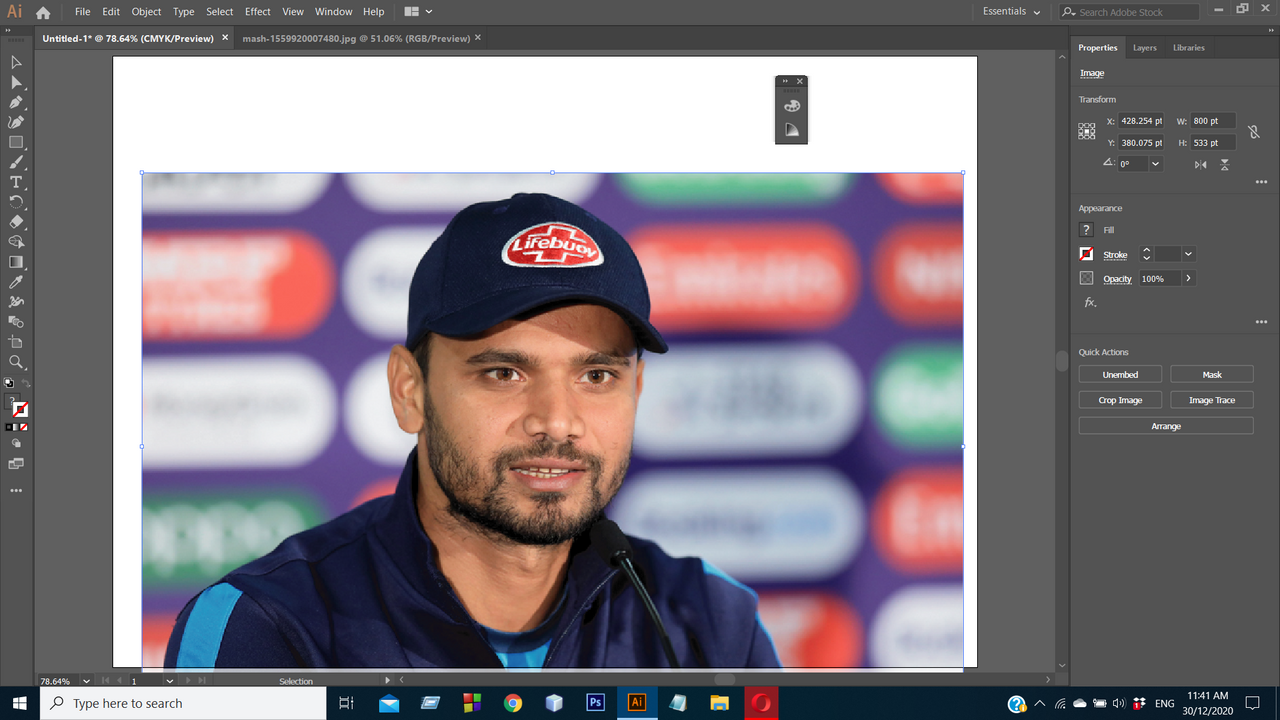Click Default Fill and Stroke icon
This screenshot has width=1280, height=720.
click(x=9, y=383)
